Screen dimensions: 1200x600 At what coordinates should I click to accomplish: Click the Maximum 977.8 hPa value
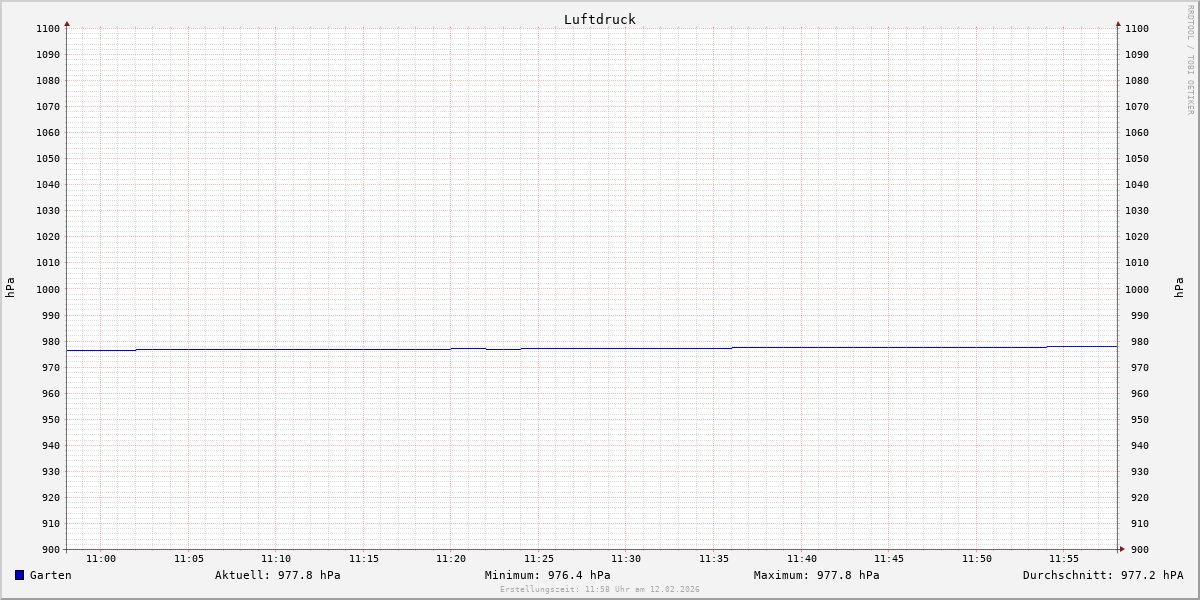point(816,575)
